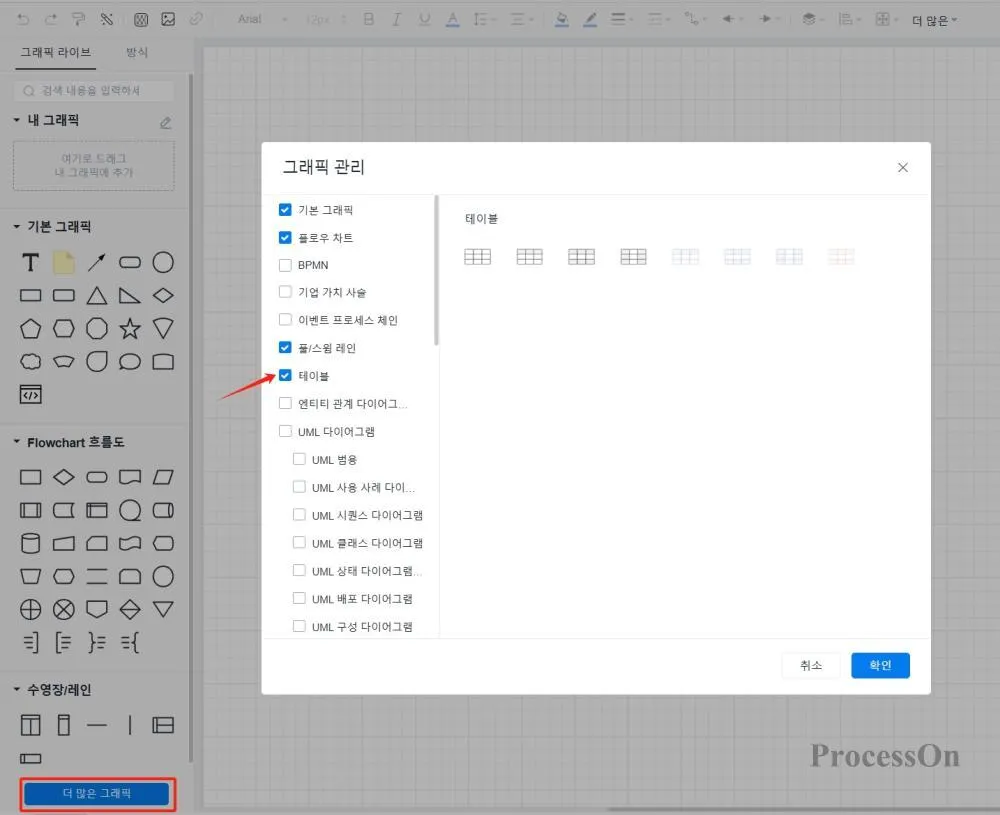Screen dimensions: 1000x815
Task: Collapse the 수영장/레인 section
Action: point(17,689)
